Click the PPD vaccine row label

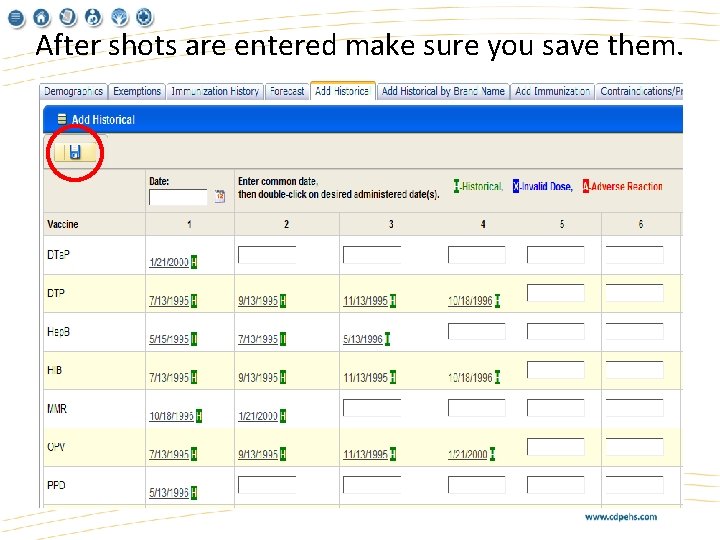click(56, 485)
